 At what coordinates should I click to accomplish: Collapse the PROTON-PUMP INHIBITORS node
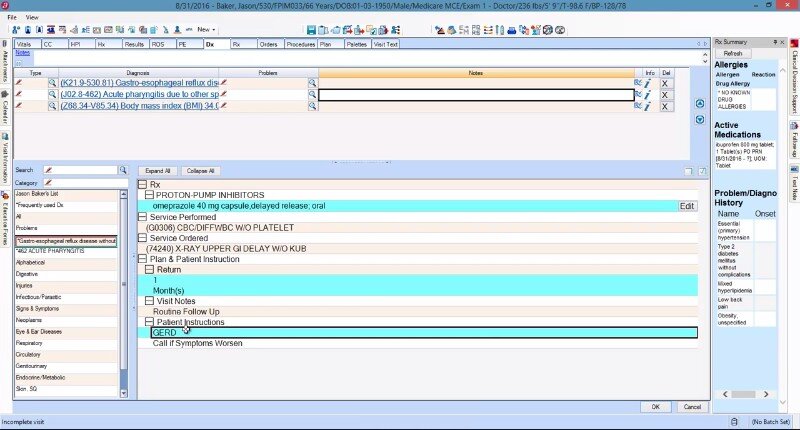coord(150,195)
